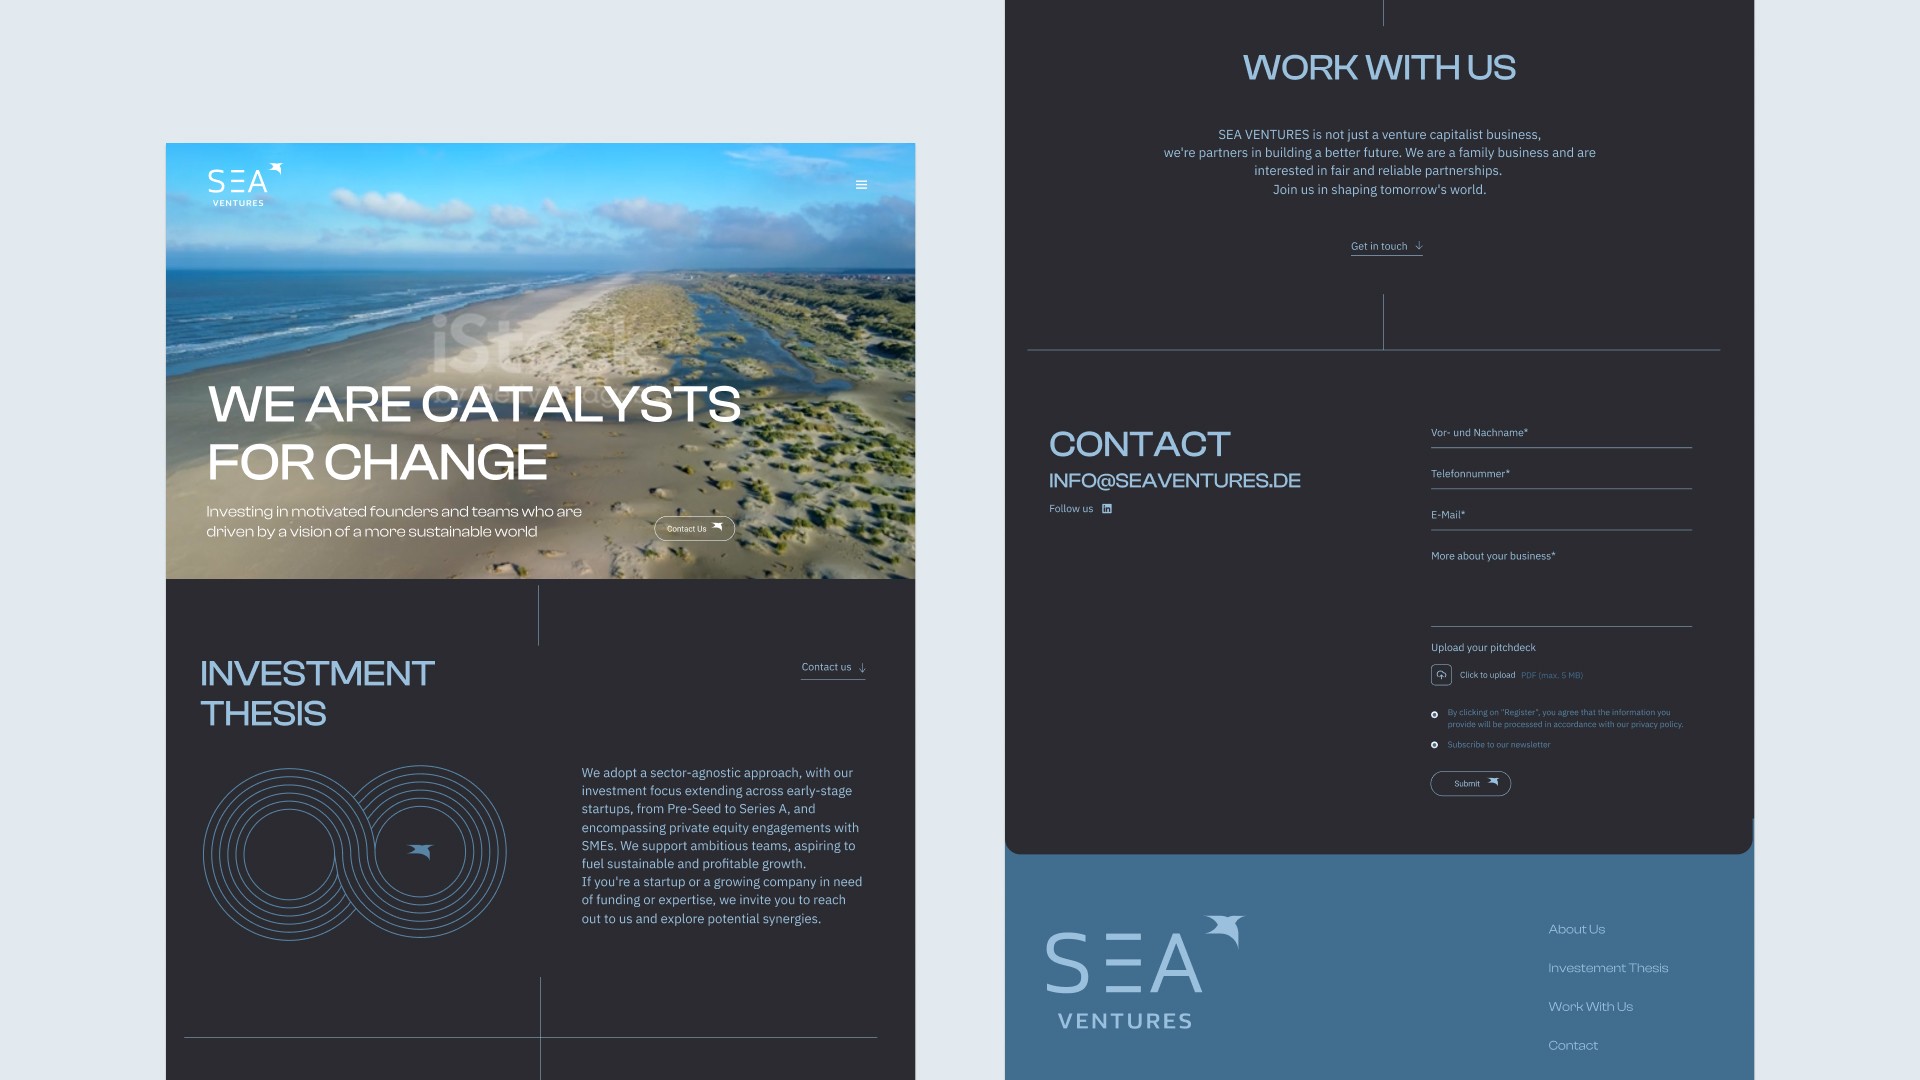This screenshot has width=1920, height=1080.
Task: Click 'Upload your pitchdeck' label
Action: 1483,648
